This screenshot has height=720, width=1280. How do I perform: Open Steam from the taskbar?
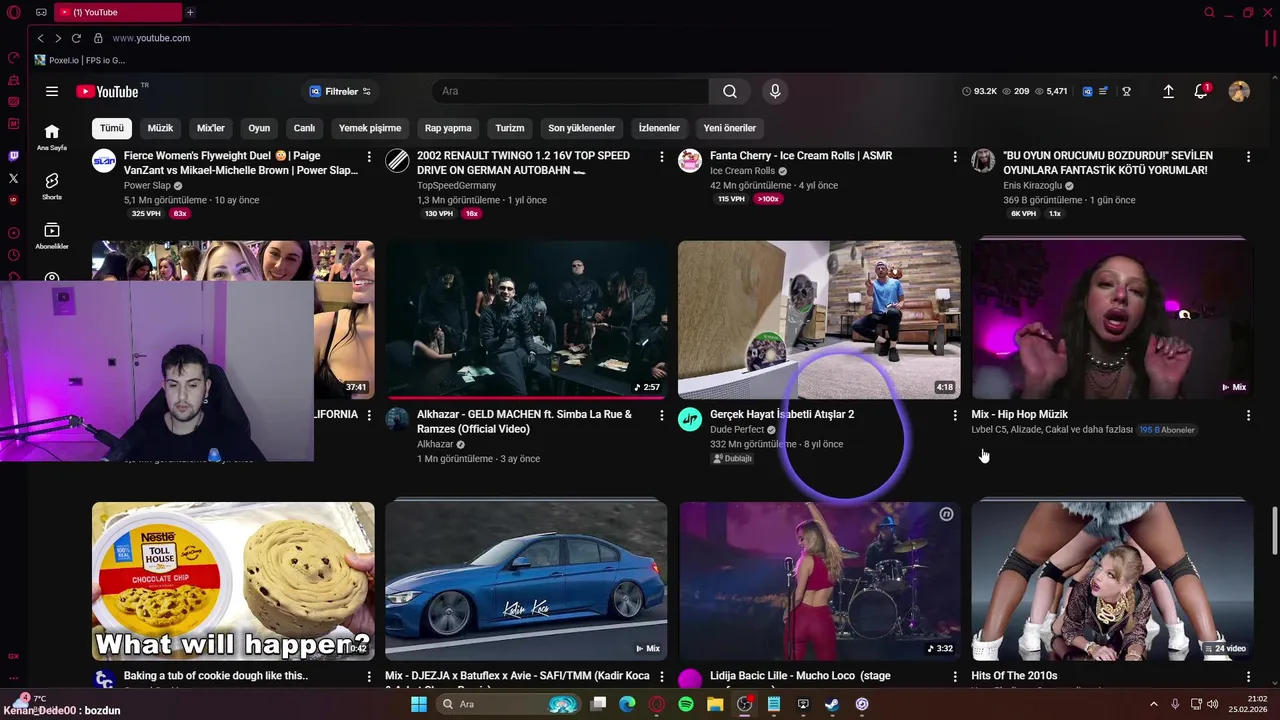coord(832,704)
